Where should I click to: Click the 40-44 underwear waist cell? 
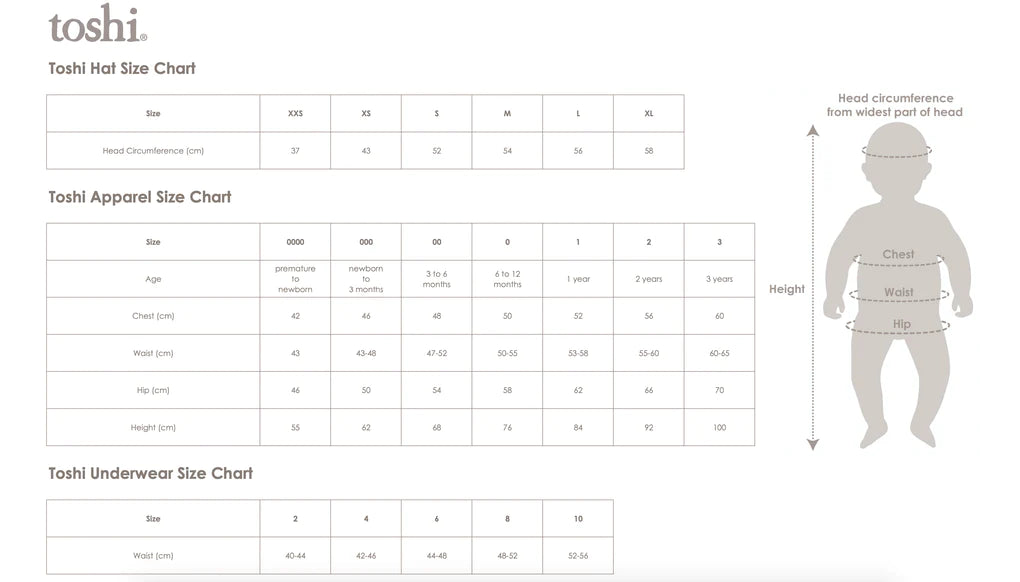pos(295,556)
